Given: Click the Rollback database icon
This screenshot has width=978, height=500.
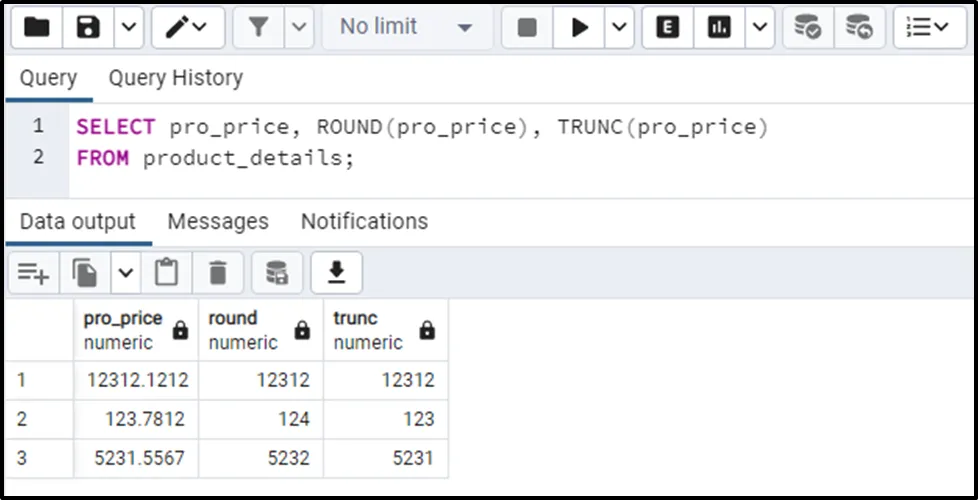Looking at the screenshot, I should (x=858, y=28).
